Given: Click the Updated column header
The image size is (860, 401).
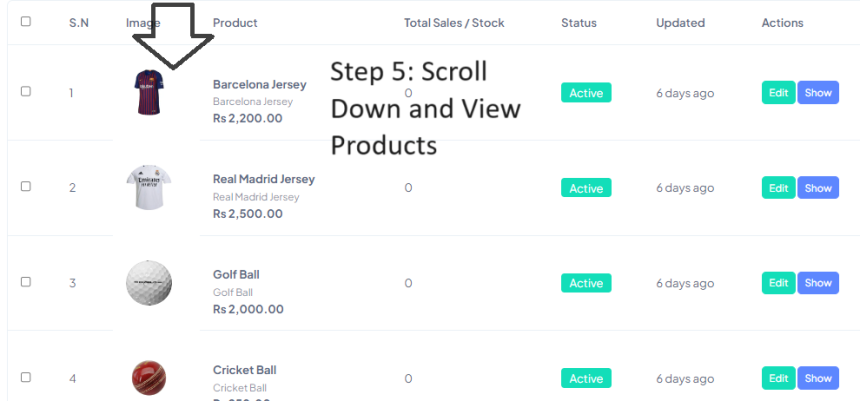Looking at the screenshot, I should [x=680, y=22].
